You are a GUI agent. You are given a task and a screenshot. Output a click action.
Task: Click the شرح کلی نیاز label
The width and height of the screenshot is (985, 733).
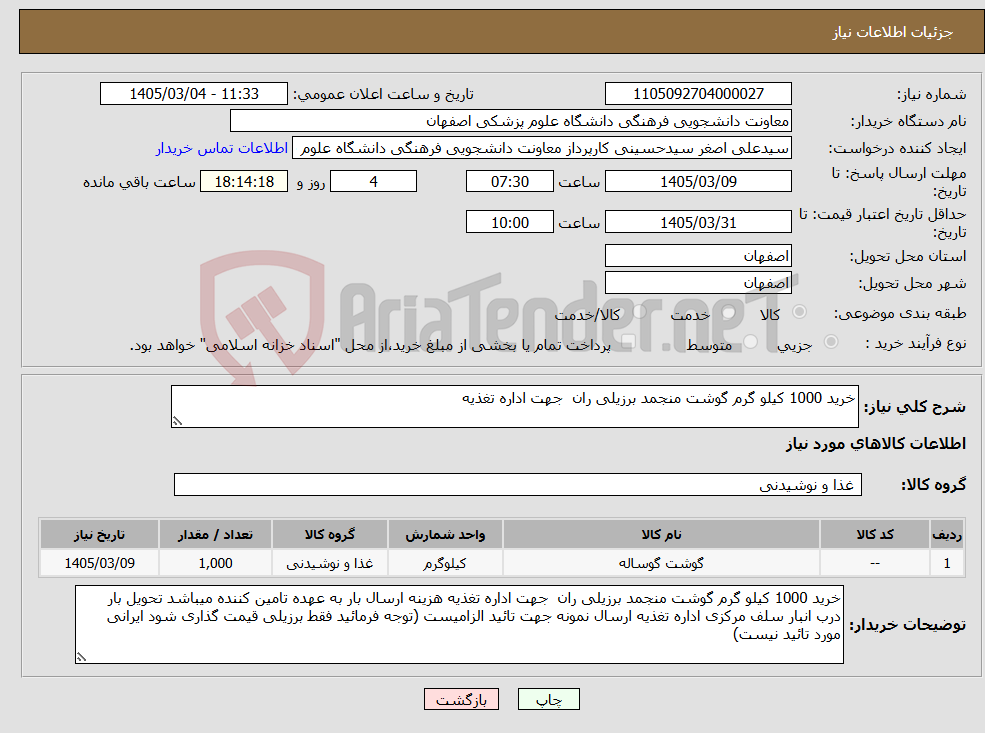(x=915, y=407)
